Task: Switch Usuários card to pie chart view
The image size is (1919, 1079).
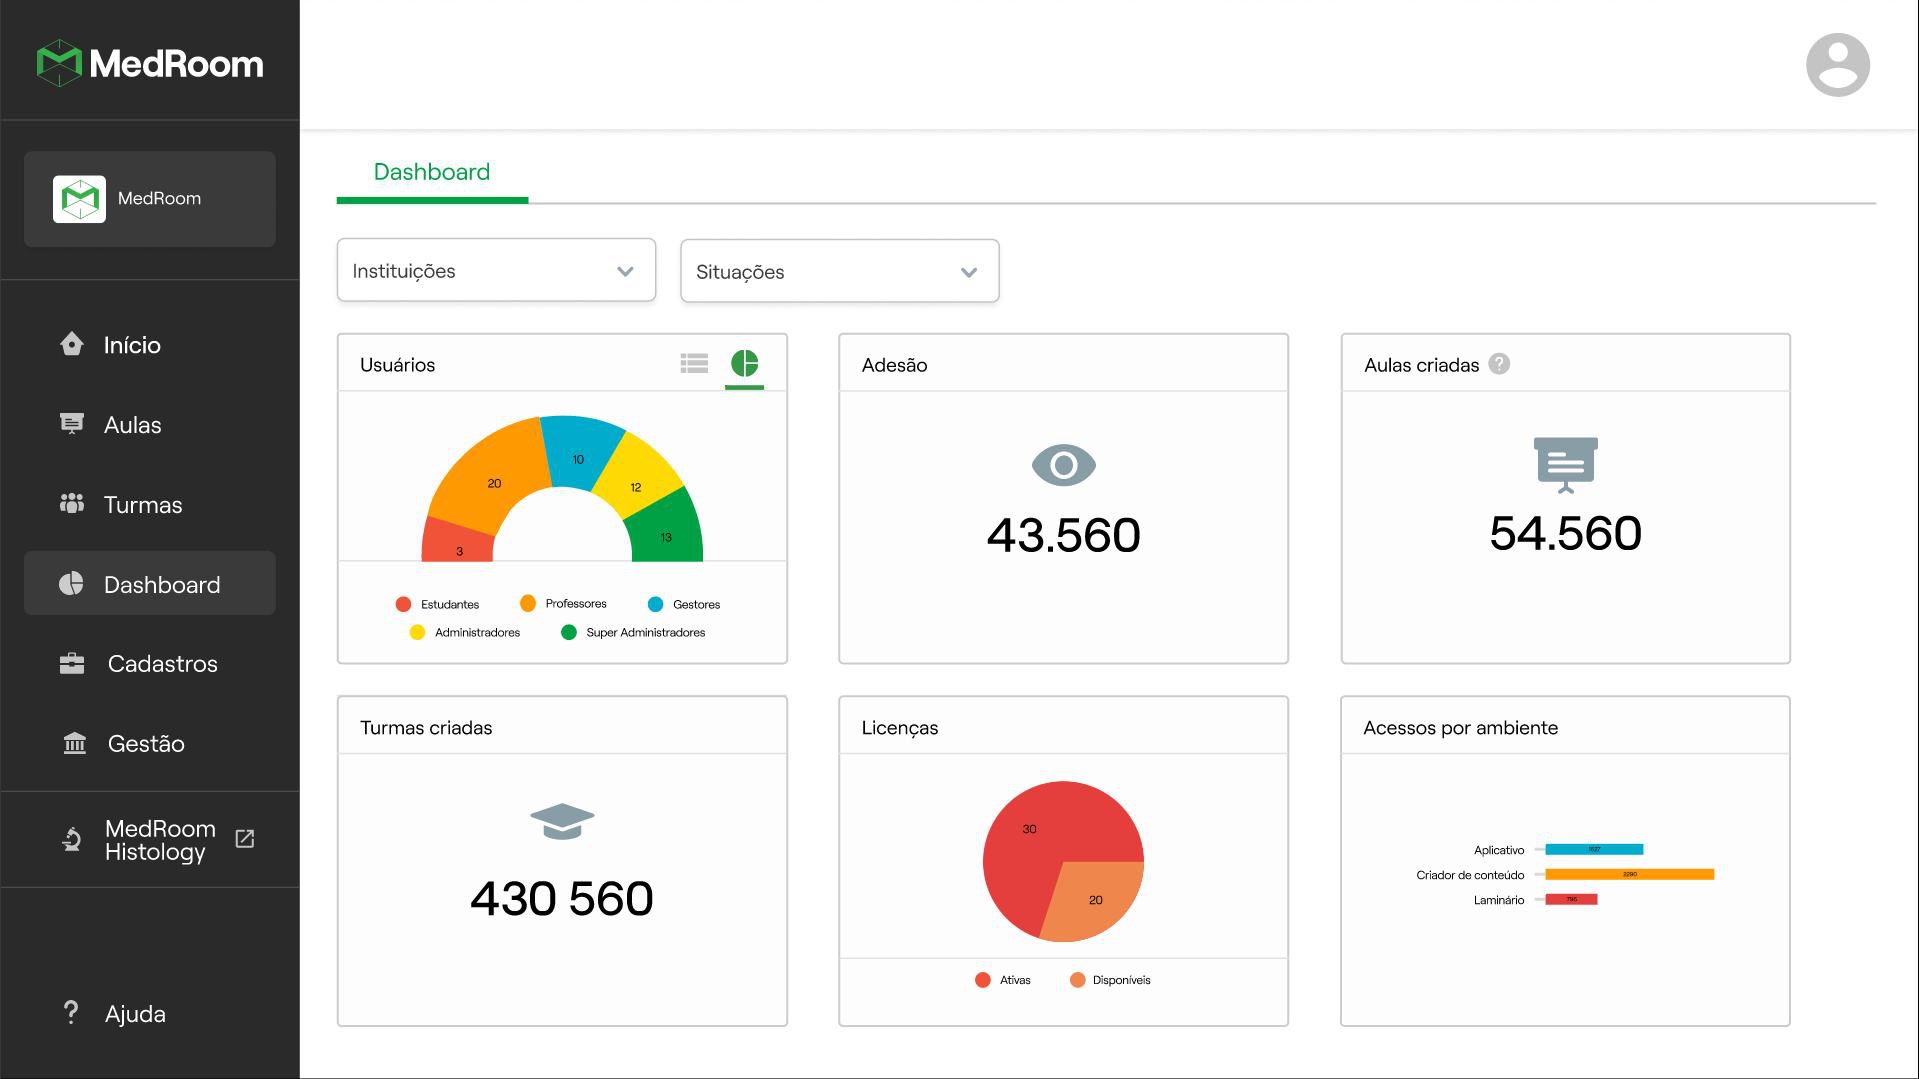Action: pos(744,363)
